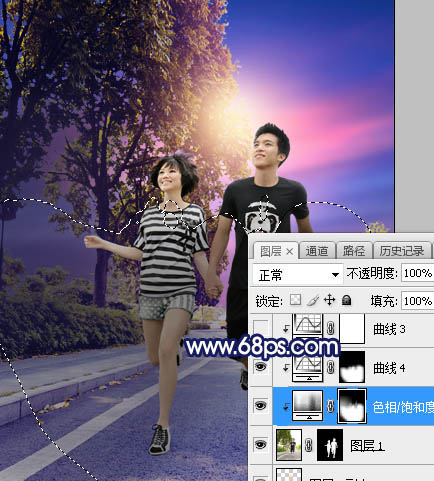Image resolution: width=434 pixels, height=481 pixels.
Task: Enable lock position move icon
Action: pos(329,300)
